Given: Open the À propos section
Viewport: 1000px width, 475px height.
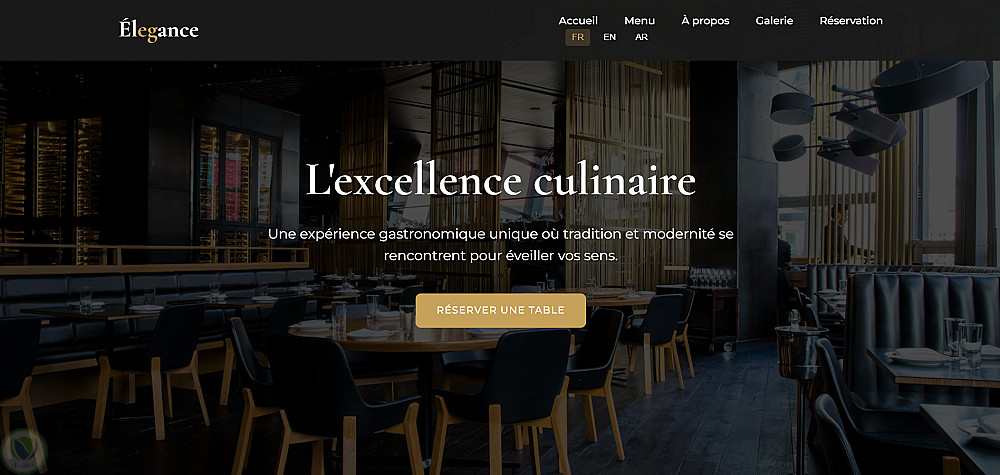Looking at the screenshot, I should click(705, 20).
